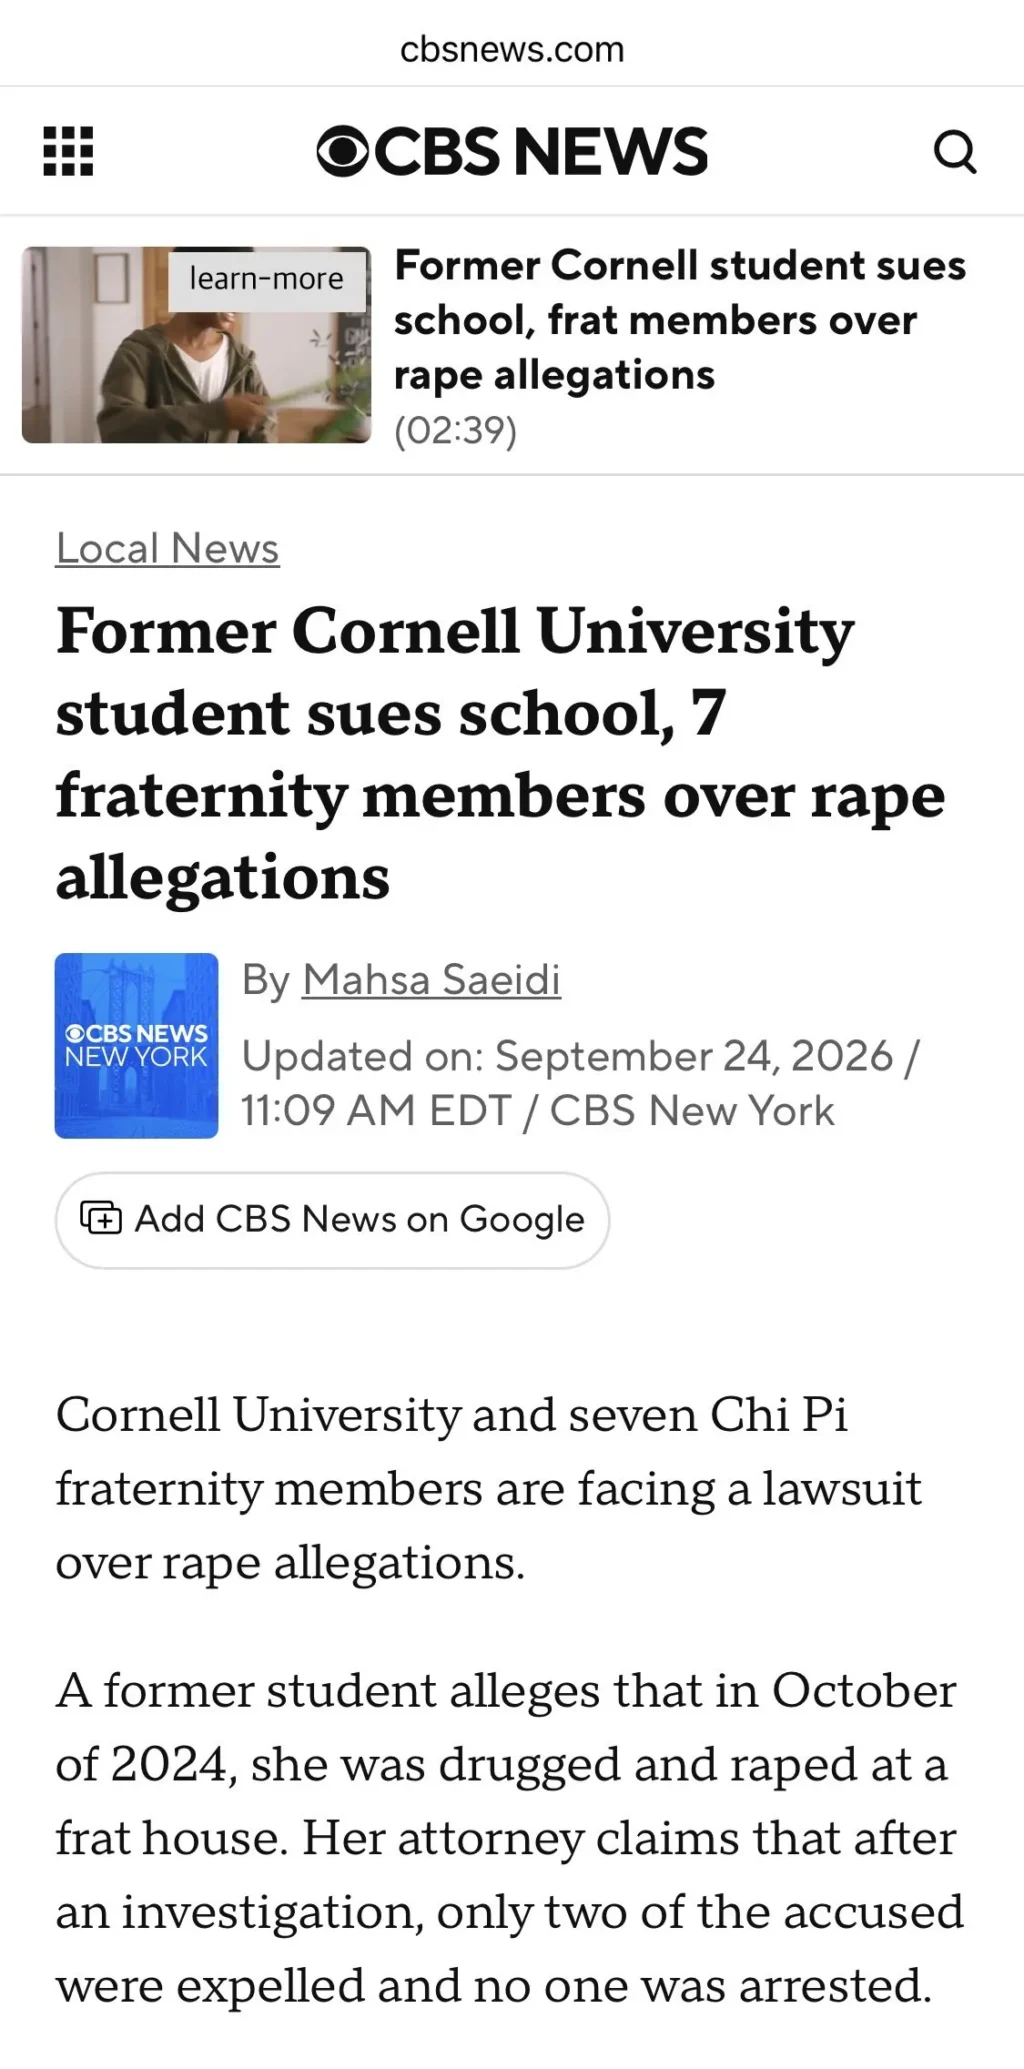The width and height of the screenshot is (1024, 2069).
Task: Tap the video duration 02:39 text
Action: click(x=455, y=431)
